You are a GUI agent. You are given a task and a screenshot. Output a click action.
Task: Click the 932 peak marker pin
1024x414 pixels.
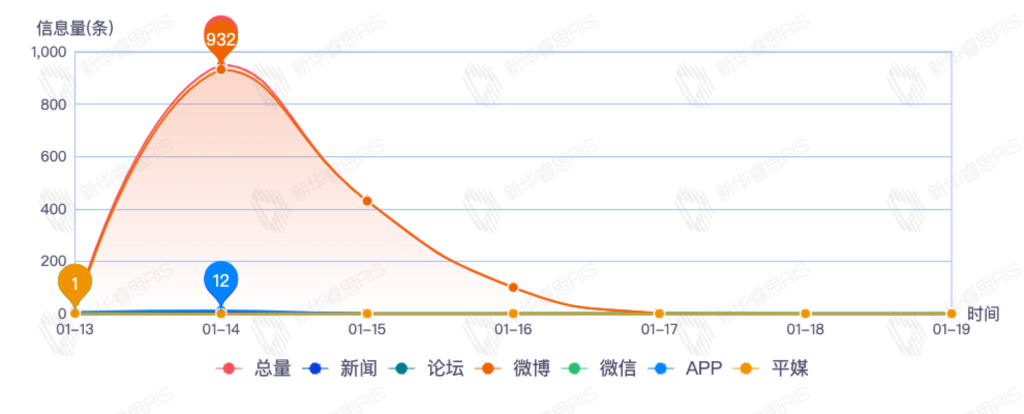point(220,38)
